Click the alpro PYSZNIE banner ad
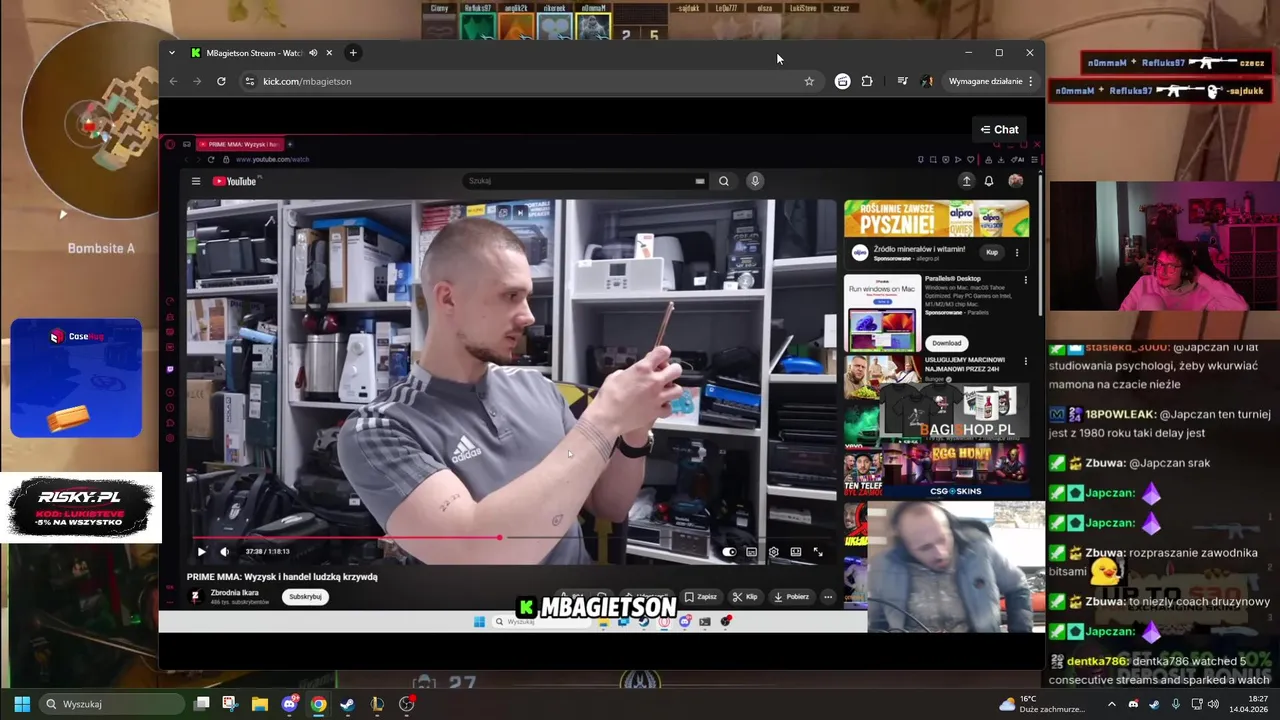The width and height of the screenshot is (1280, 720). pyautogui.click(x=936, y=219)
